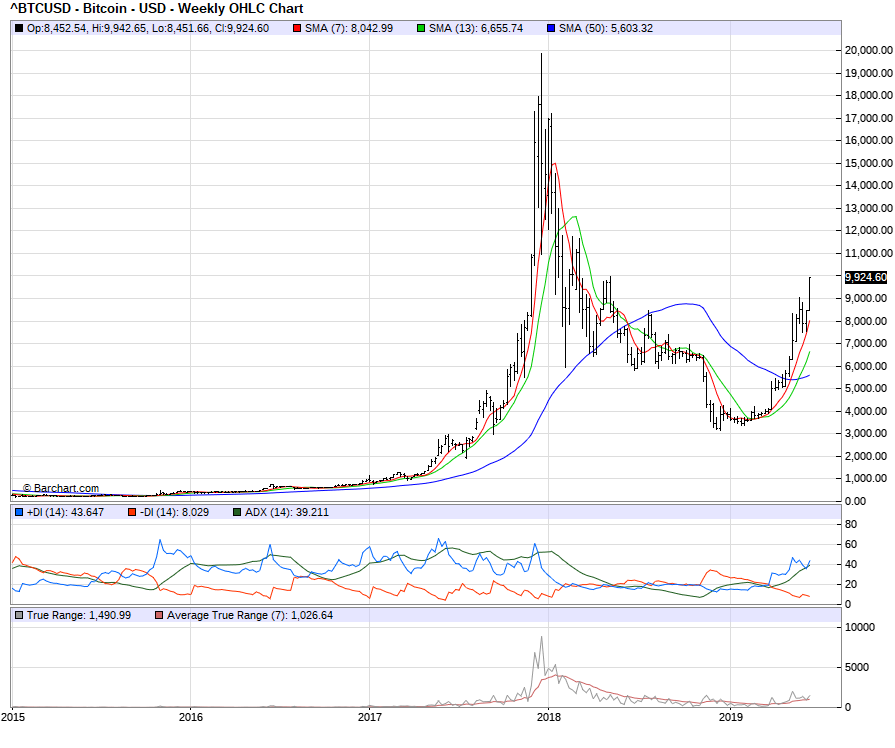The width and height of the screenshot is (895, 748).
Task: Click the 40 label on the ADX axis
Action: [x=850, y=564]
